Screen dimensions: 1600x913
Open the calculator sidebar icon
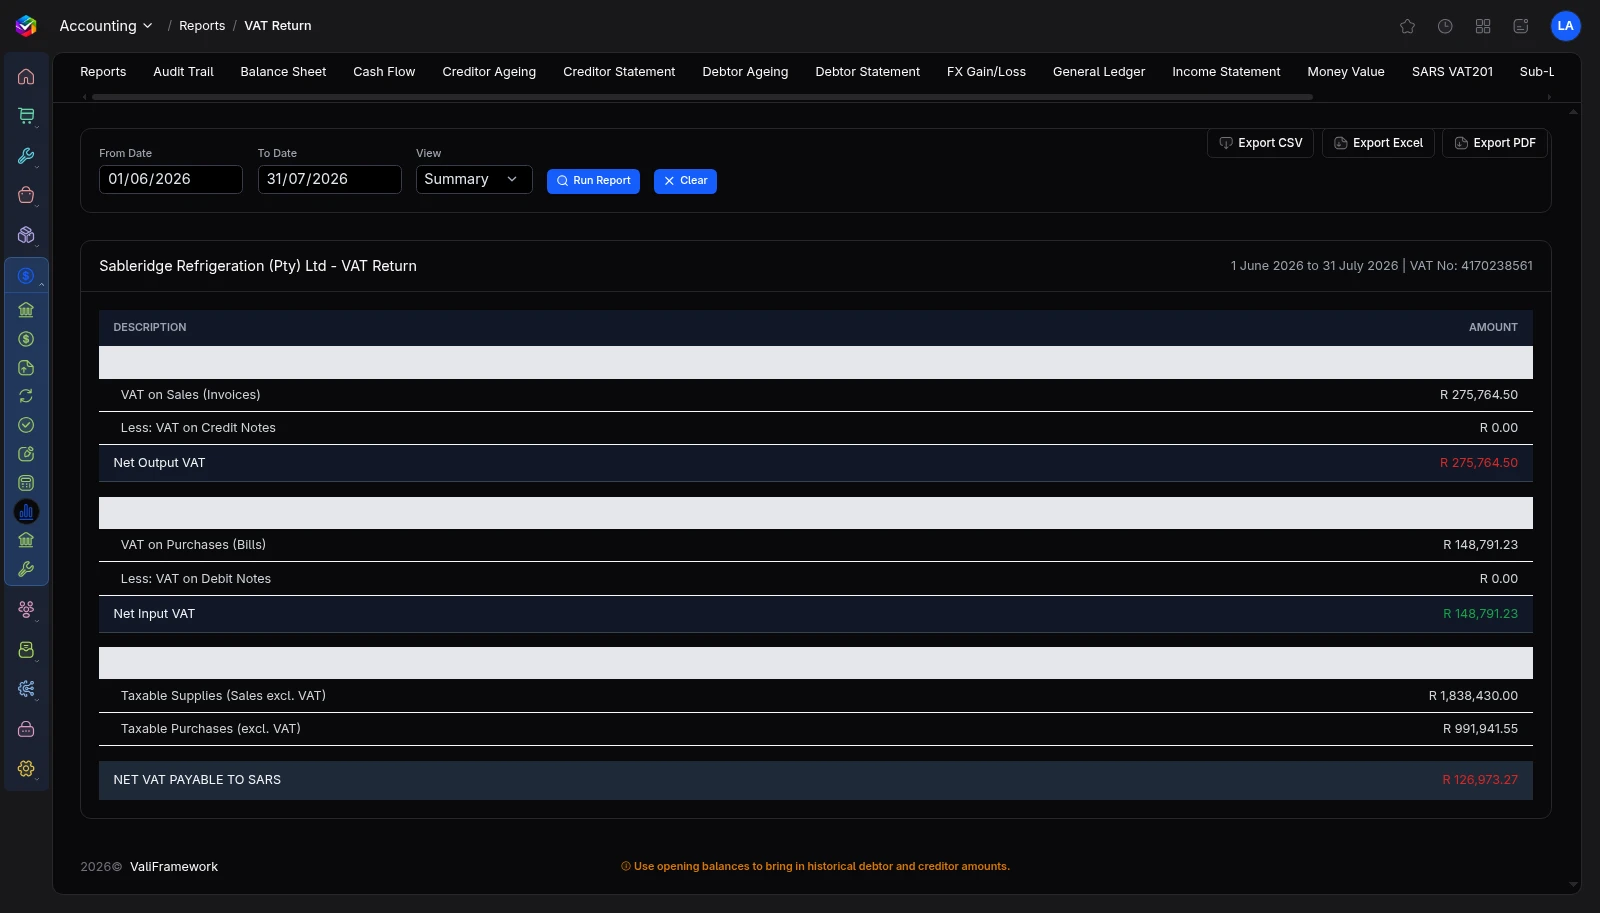point(26,483)
